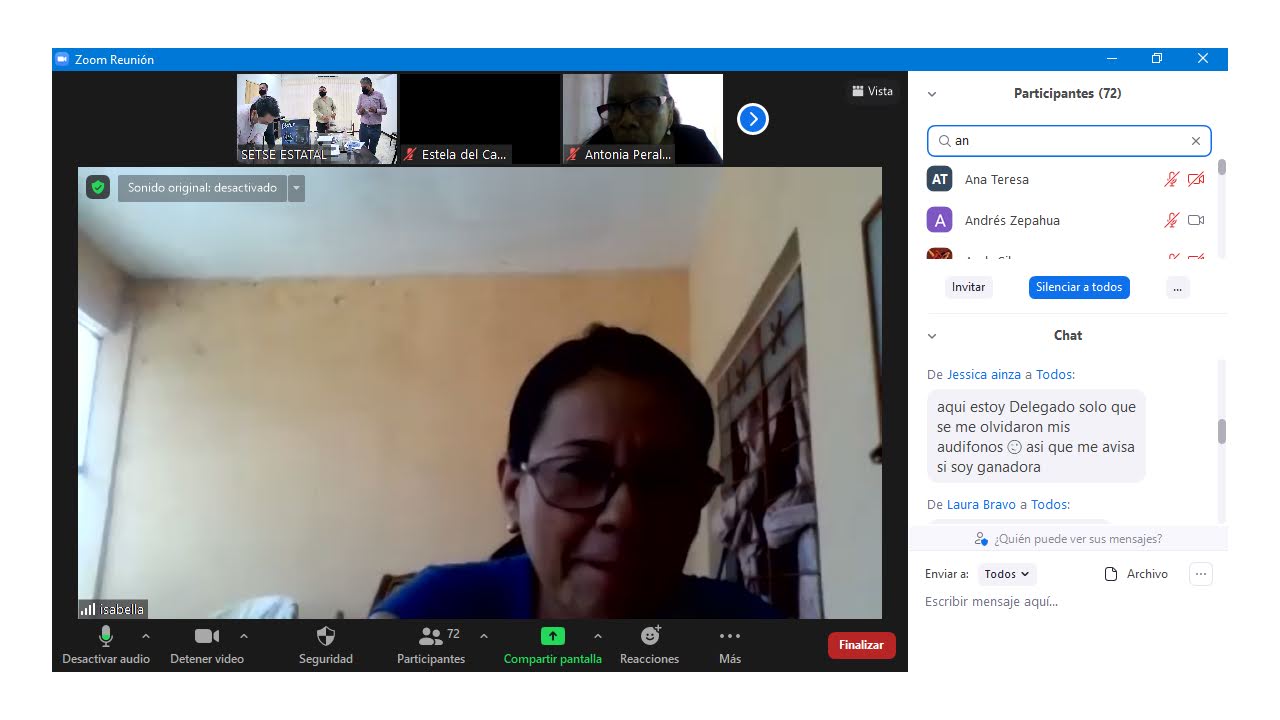Toggle Sonido original: desactivado button
The height and width of the screenshot is (720, 1280).
202,188
